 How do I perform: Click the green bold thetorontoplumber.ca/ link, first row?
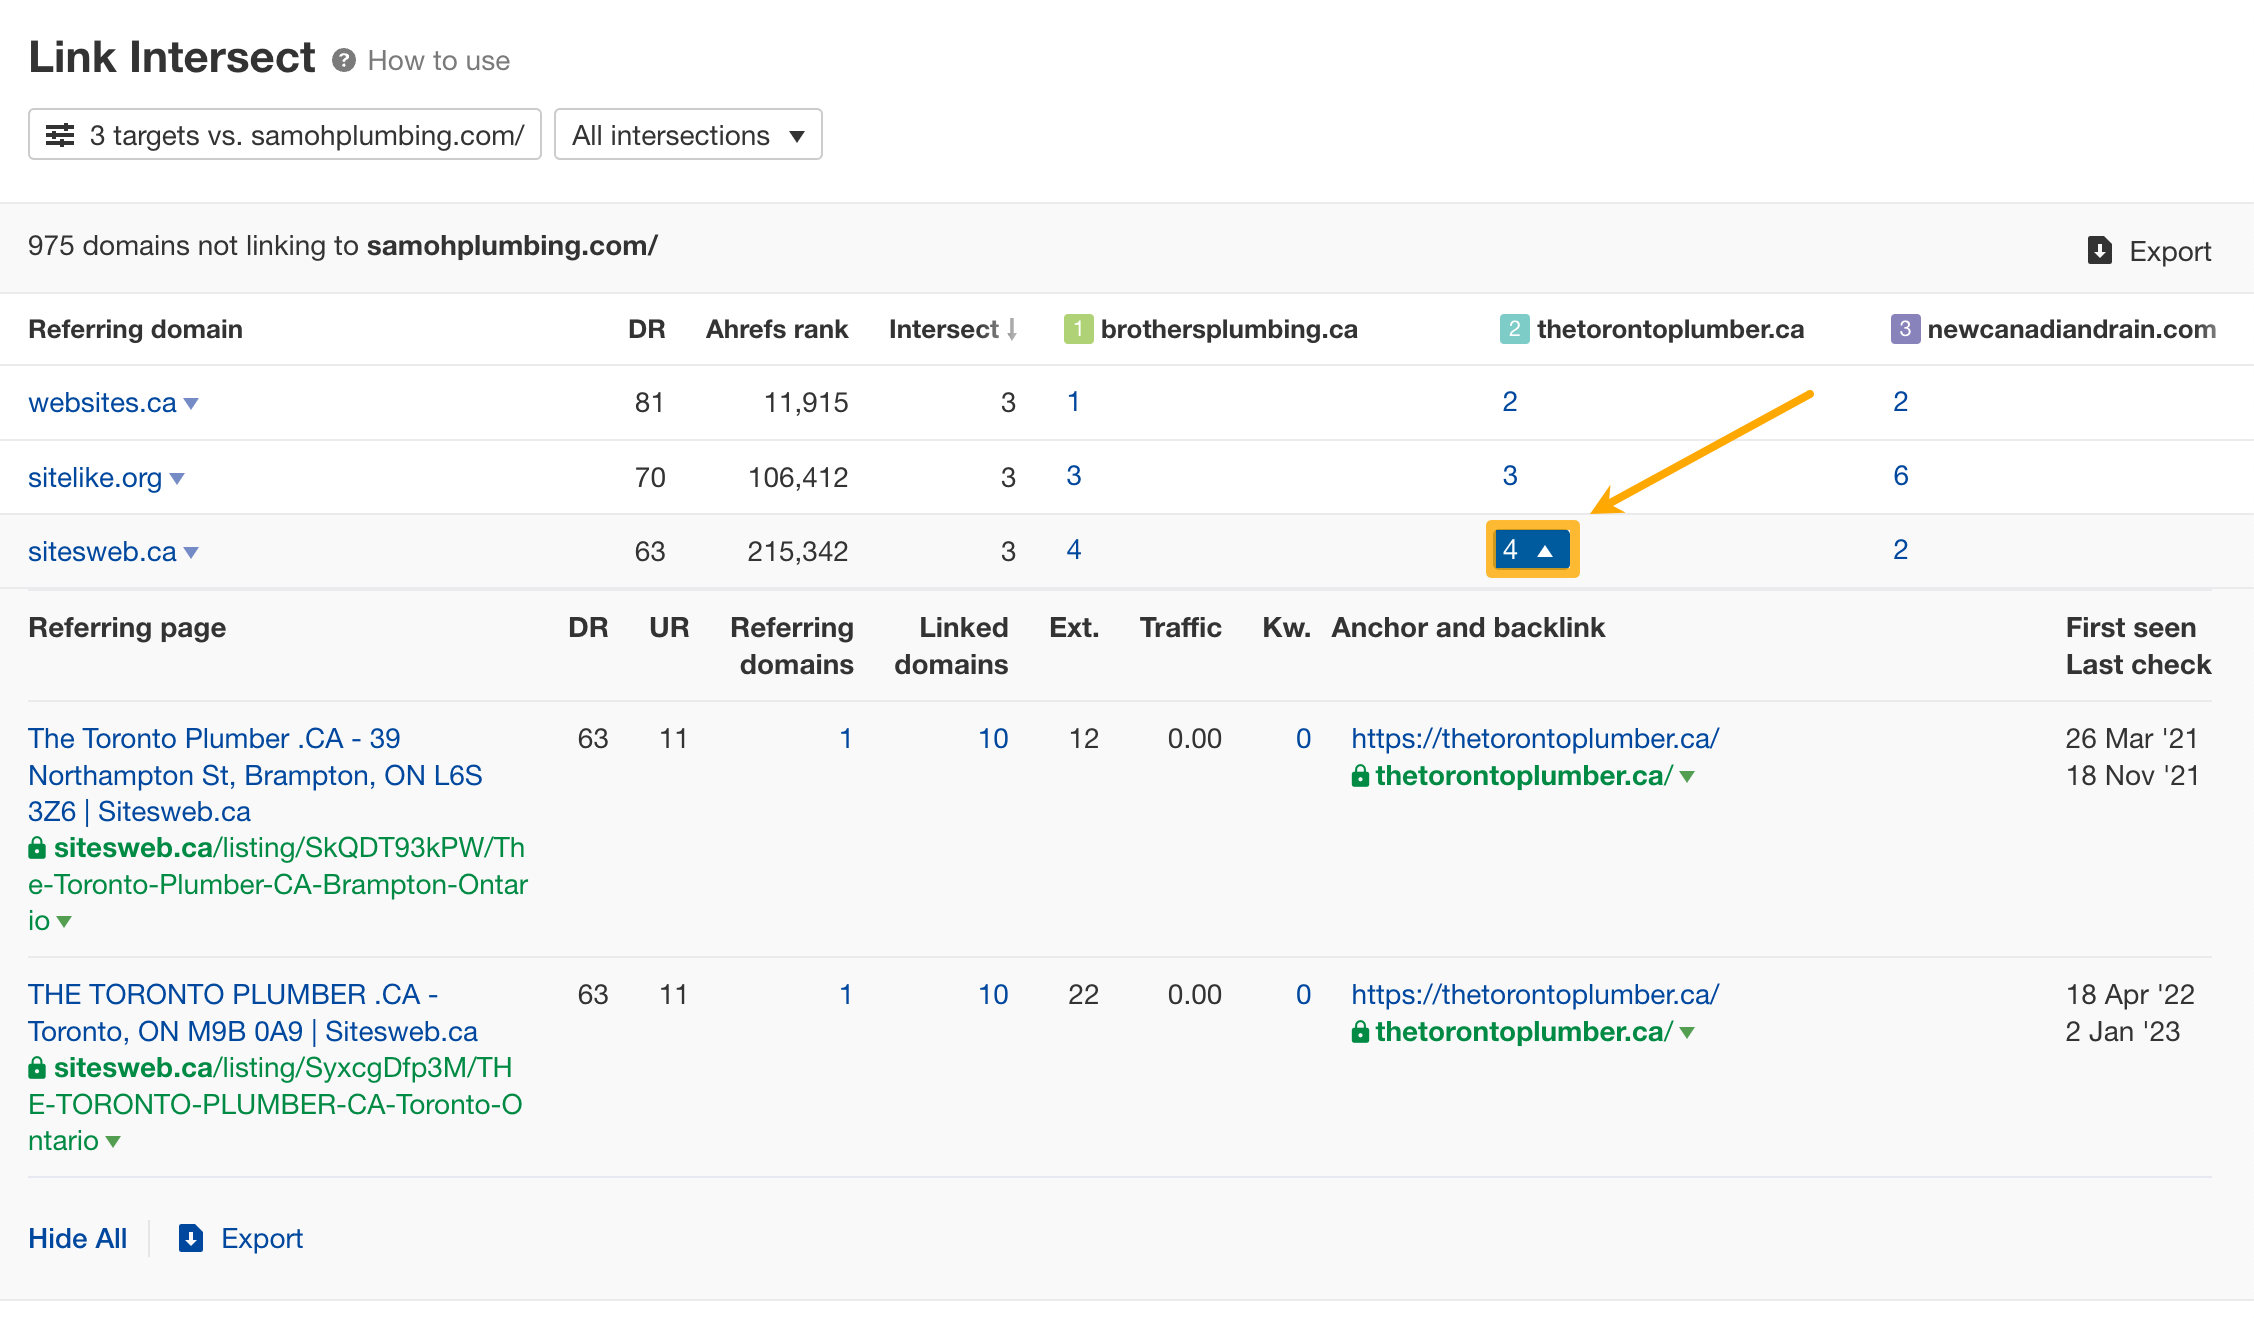1523,776
